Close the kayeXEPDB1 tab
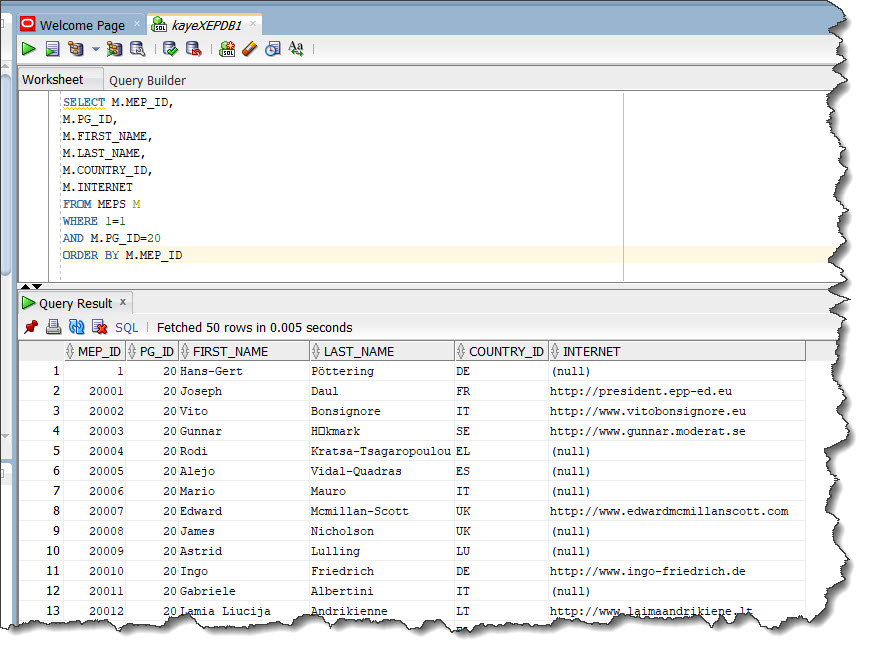Image resolution: width=871 pixels, height=655 pixels. pyautogui.click(x=253, y=24)
